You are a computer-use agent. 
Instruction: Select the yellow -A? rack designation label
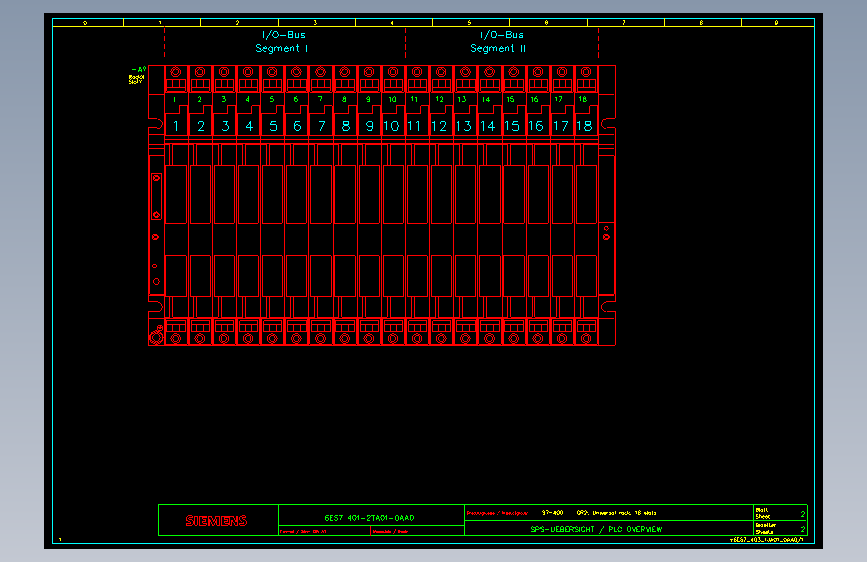(139, 70)
